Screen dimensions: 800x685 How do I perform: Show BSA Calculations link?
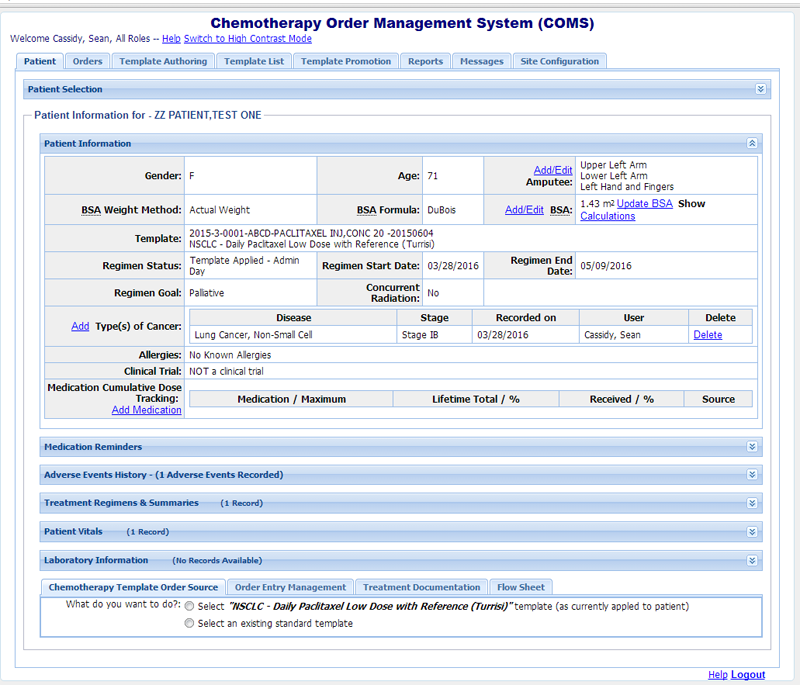coord(607,216)
